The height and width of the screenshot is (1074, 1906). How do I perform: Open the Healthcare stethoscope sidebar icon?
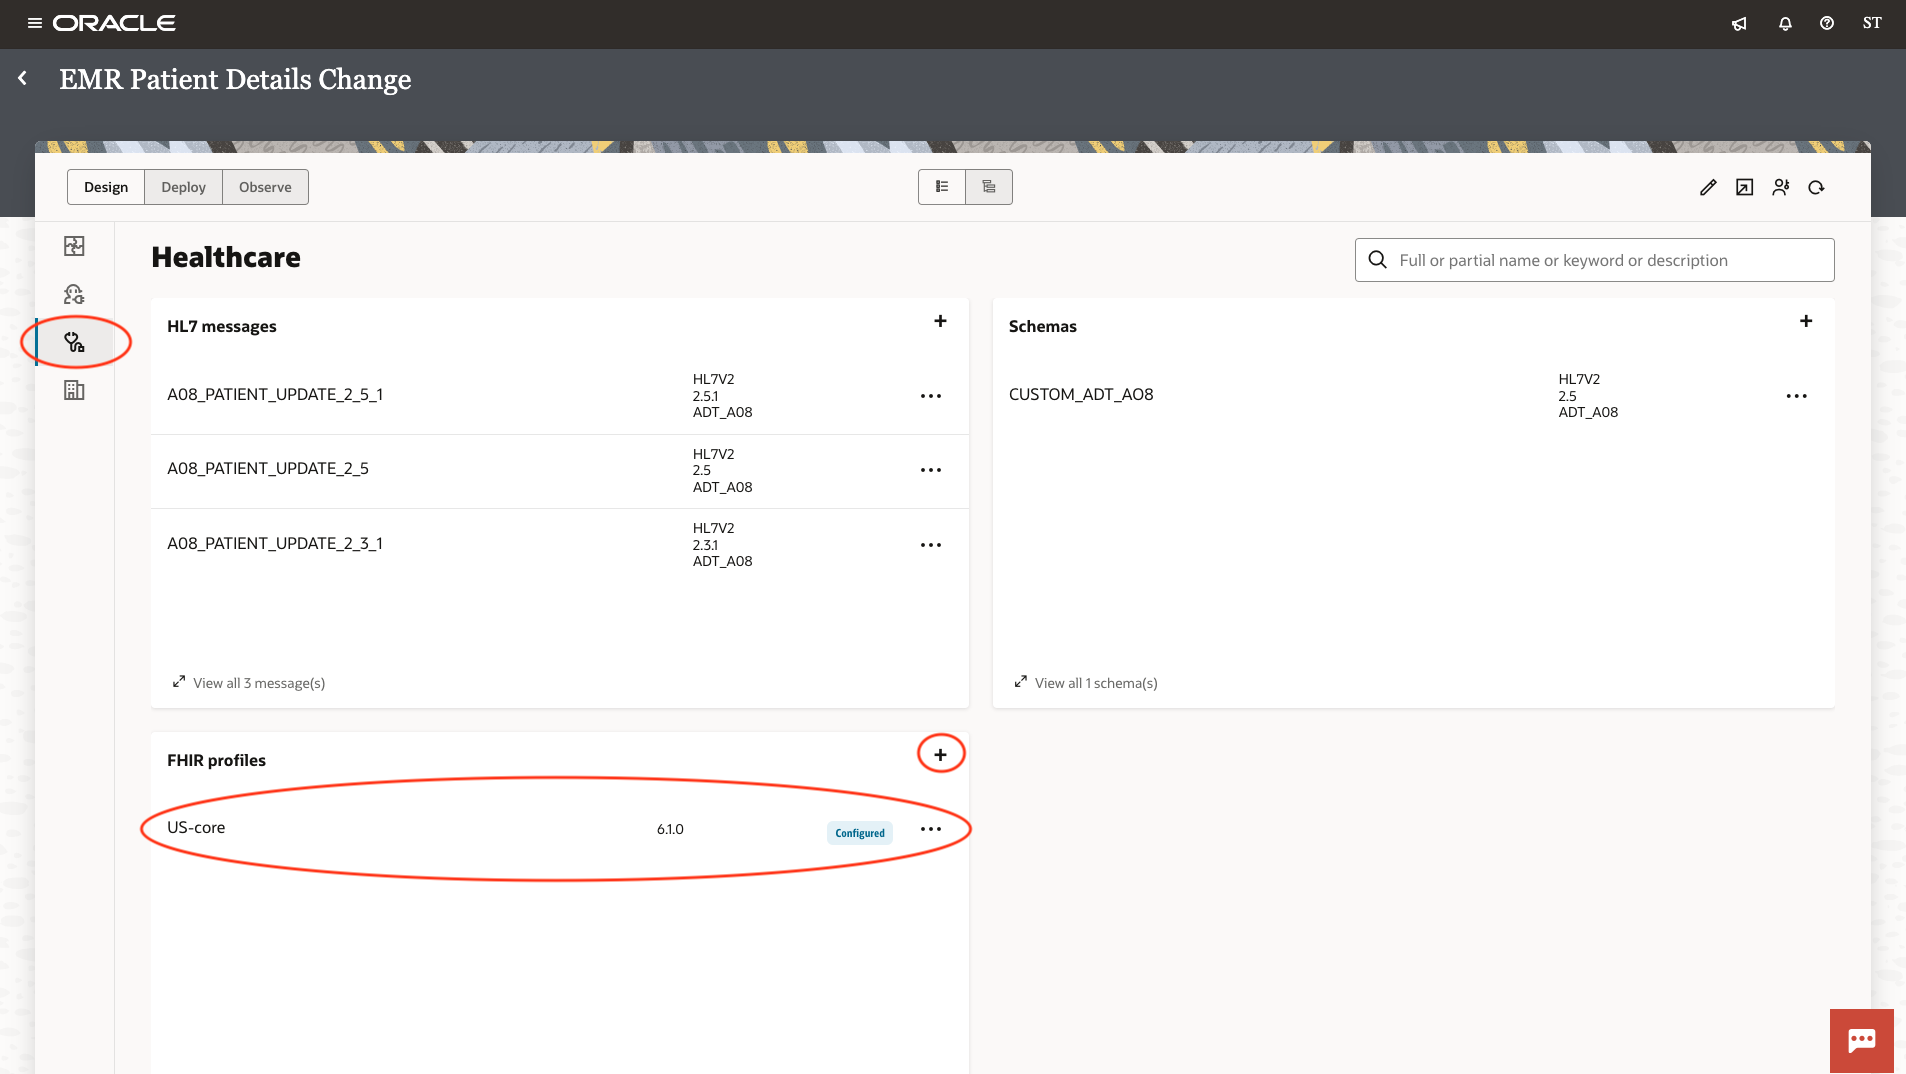coord(74,342)
